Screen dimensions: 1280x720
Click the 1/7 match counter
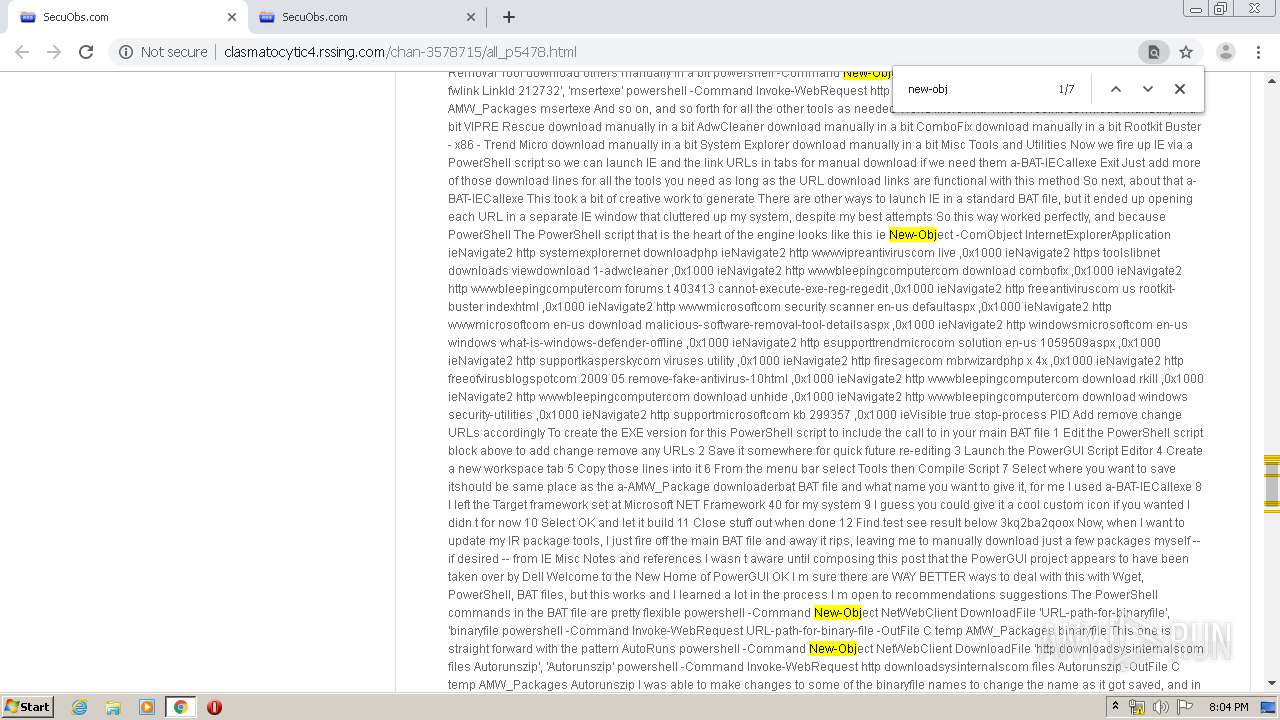tap(1067, 89)
